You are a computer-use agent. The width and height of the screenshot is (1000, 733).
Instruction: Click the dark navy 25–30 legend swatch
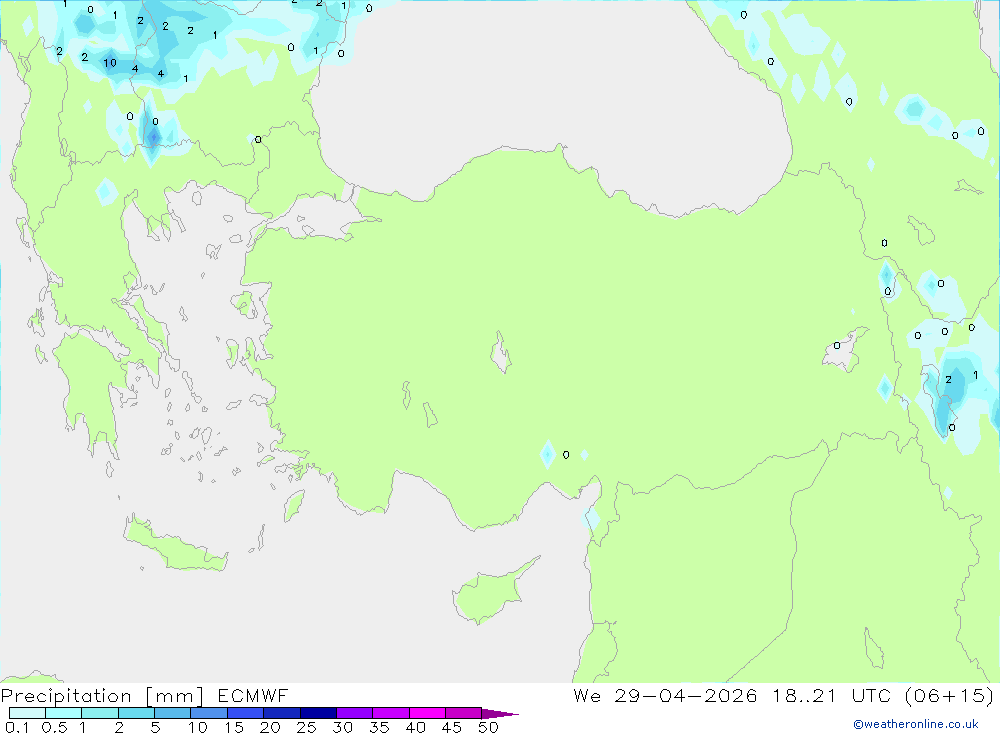coord(318,713)
